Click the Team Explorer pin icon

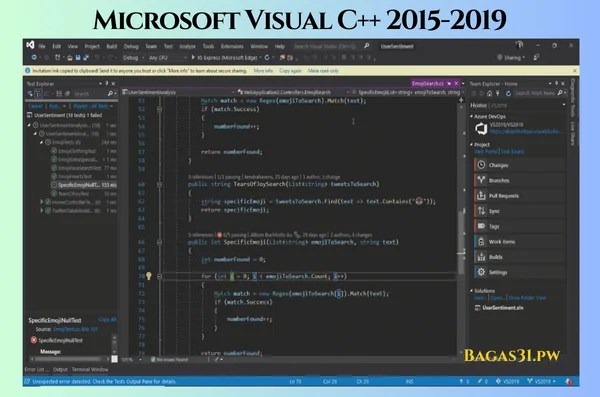[x=556, y=83]
